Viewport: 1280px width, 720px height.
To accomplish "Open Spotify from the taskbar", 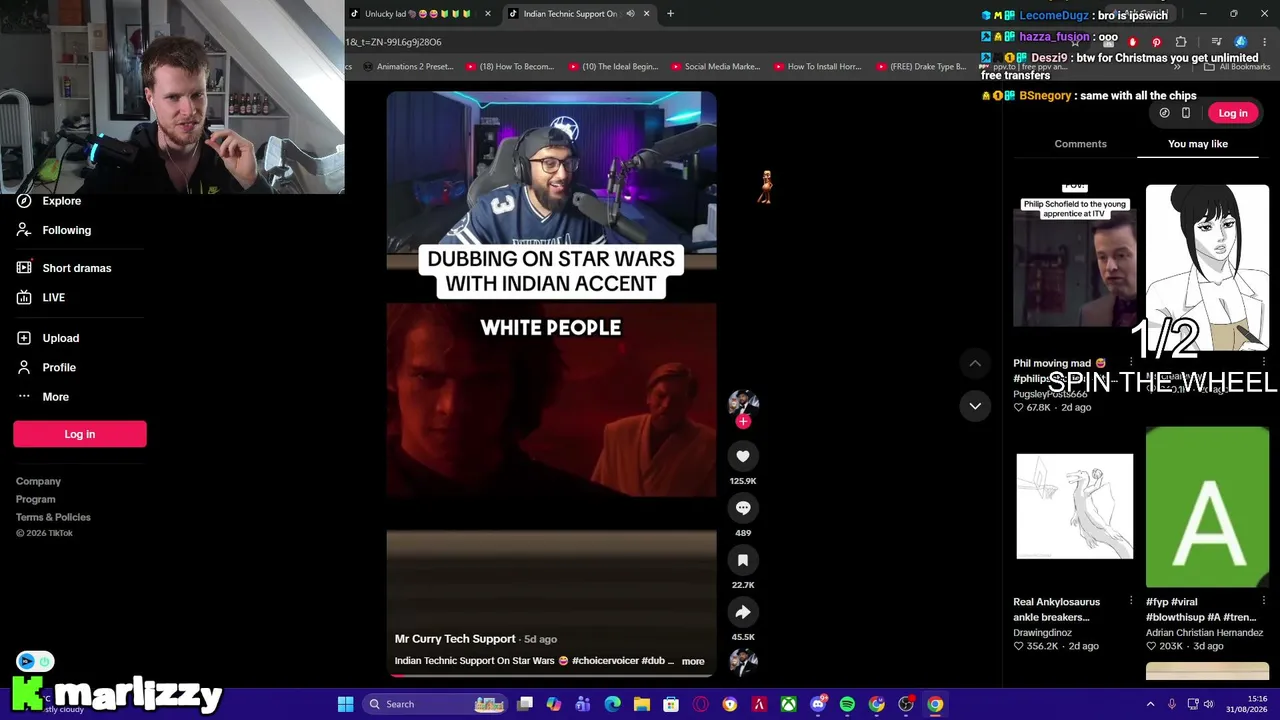I will pos(847,704).
